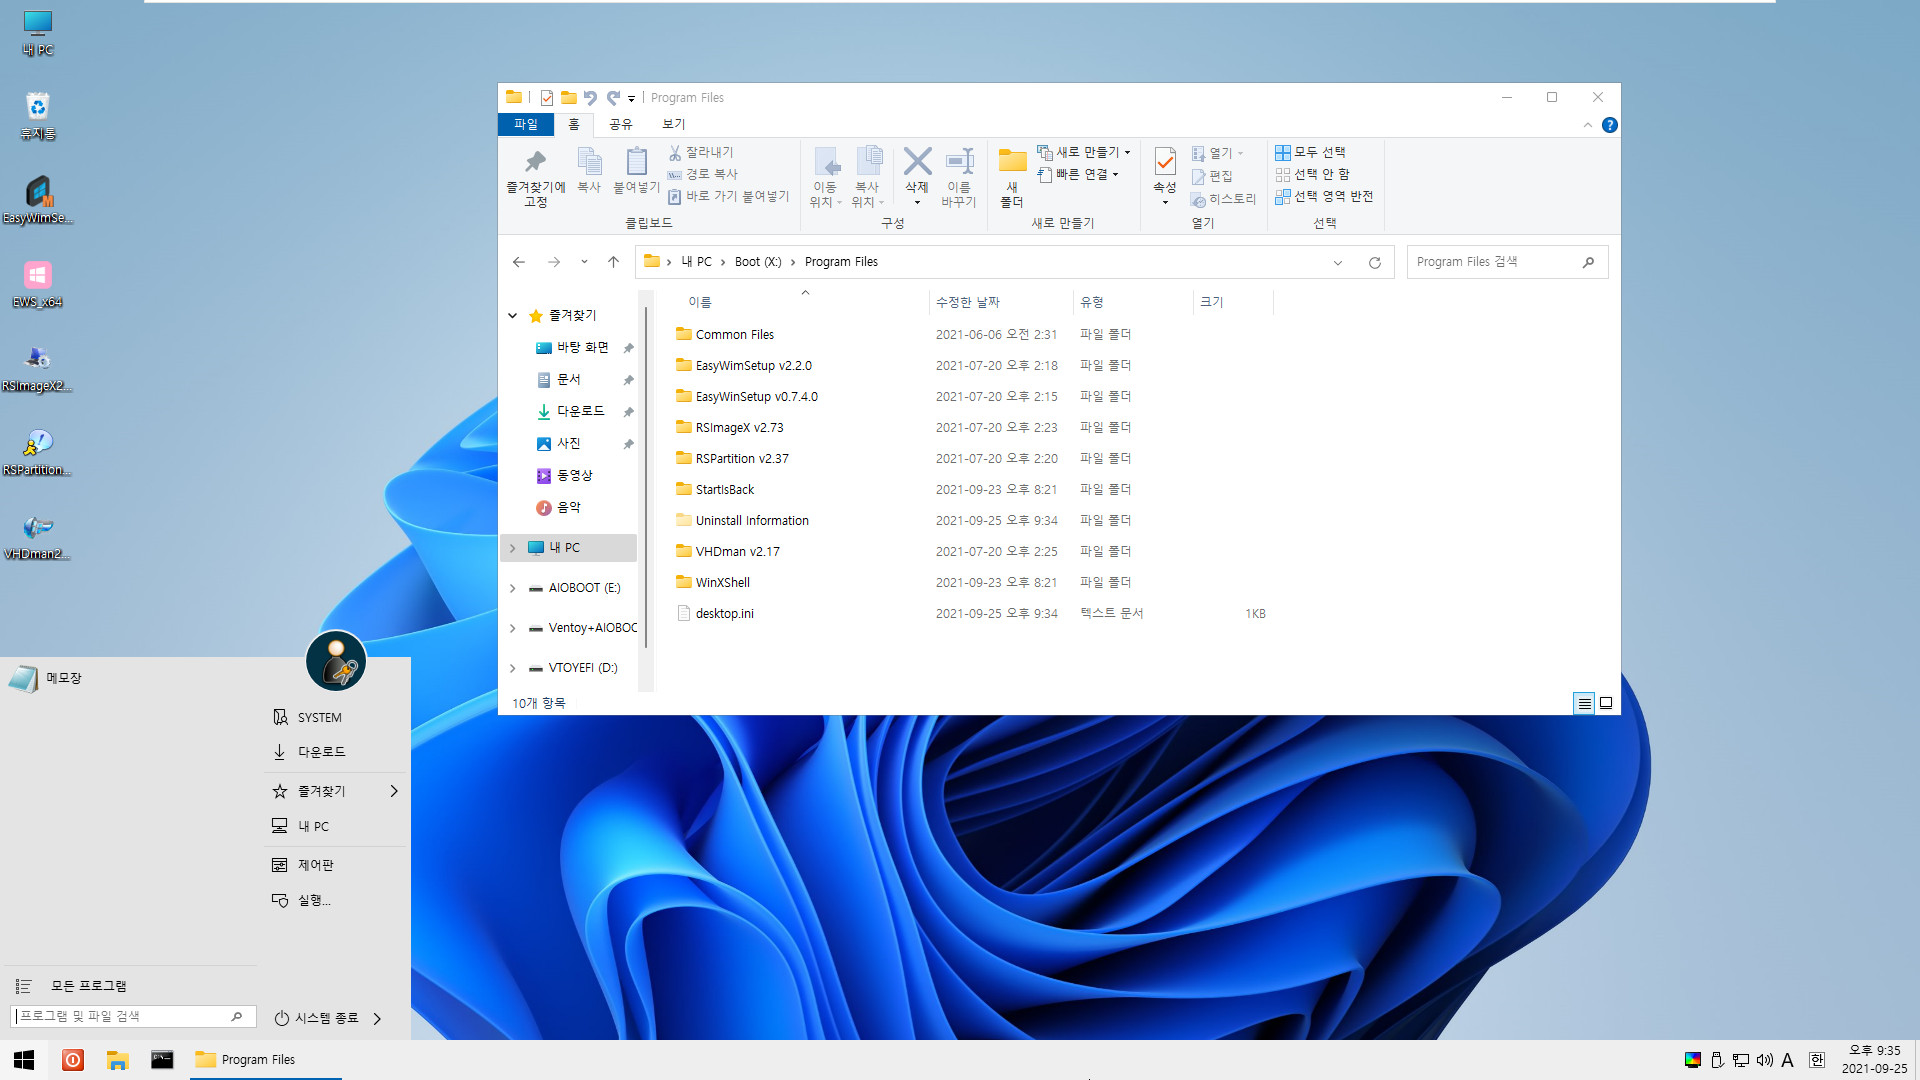This screenshot has width=1920, height=1080.
Task: Click the Open (열기) ribbon button
Action: tap(1218, 153)
